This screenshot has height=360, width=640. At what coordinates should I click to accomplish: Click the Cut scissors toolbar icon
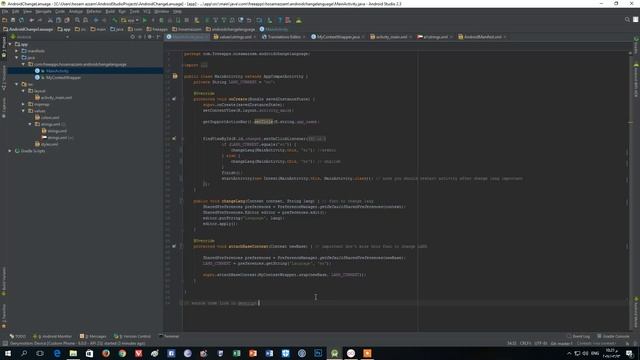[x=50, y=20]
